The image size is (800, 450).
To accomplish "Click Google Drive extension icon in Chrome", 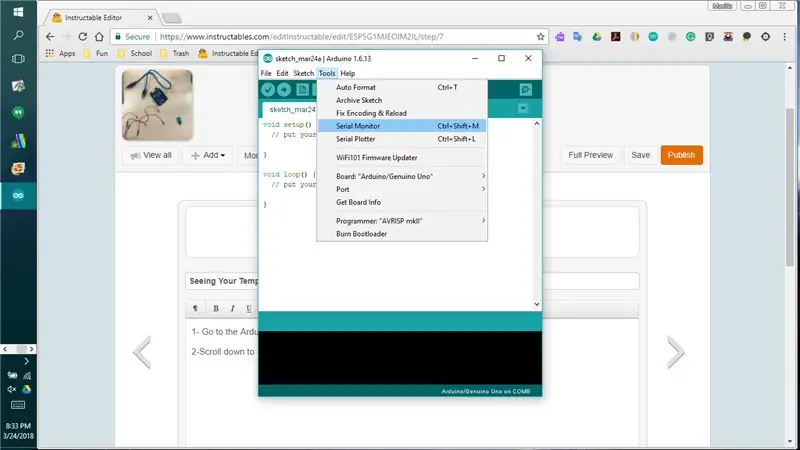I will click(596, 37).
